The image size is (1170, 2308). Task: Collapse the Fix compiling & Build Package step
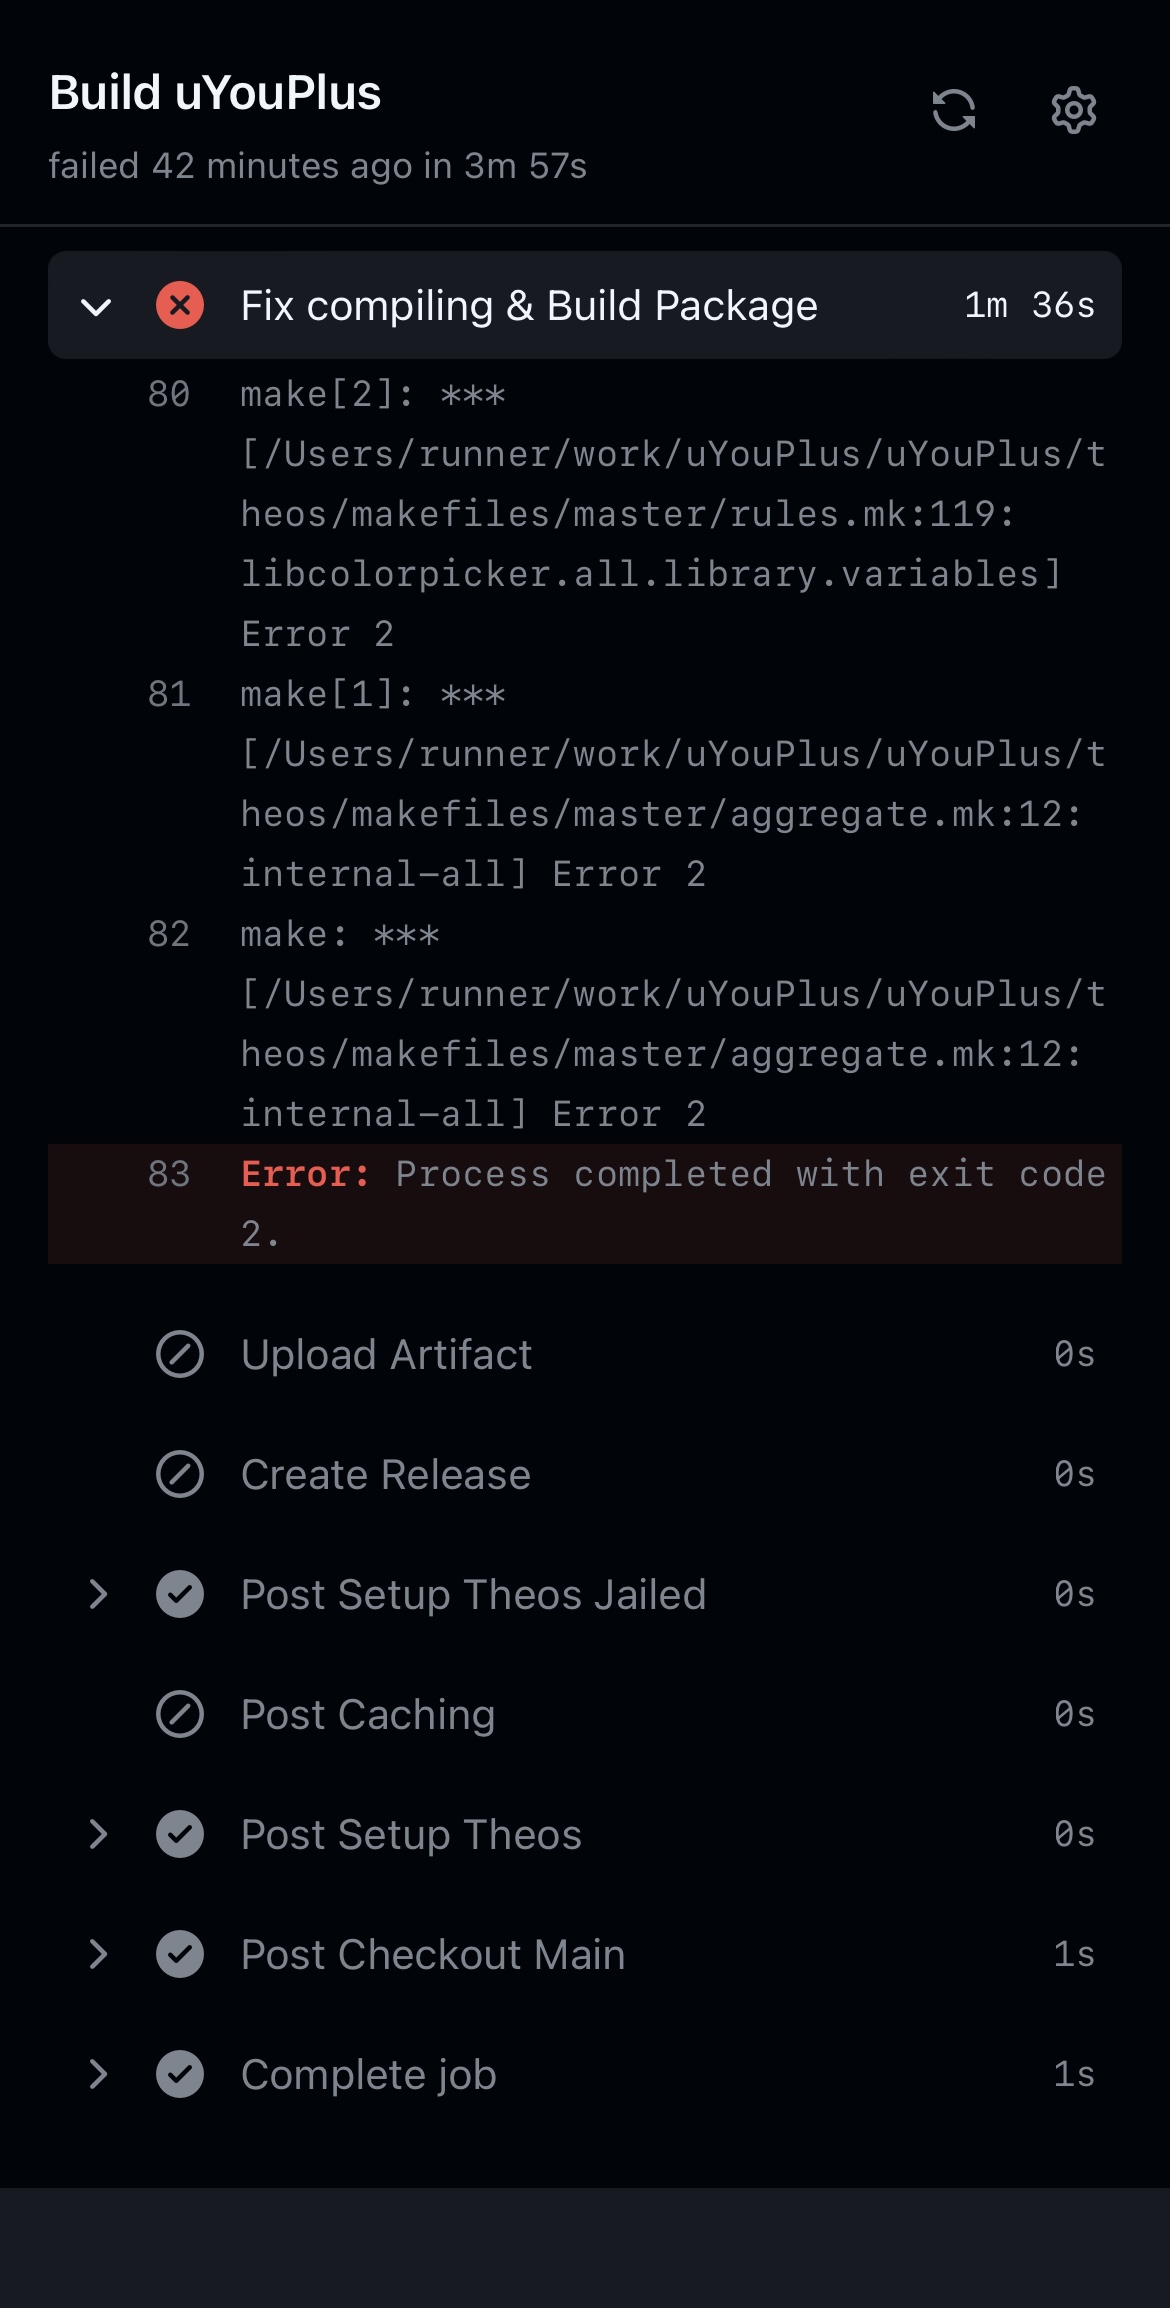point(97,306)
